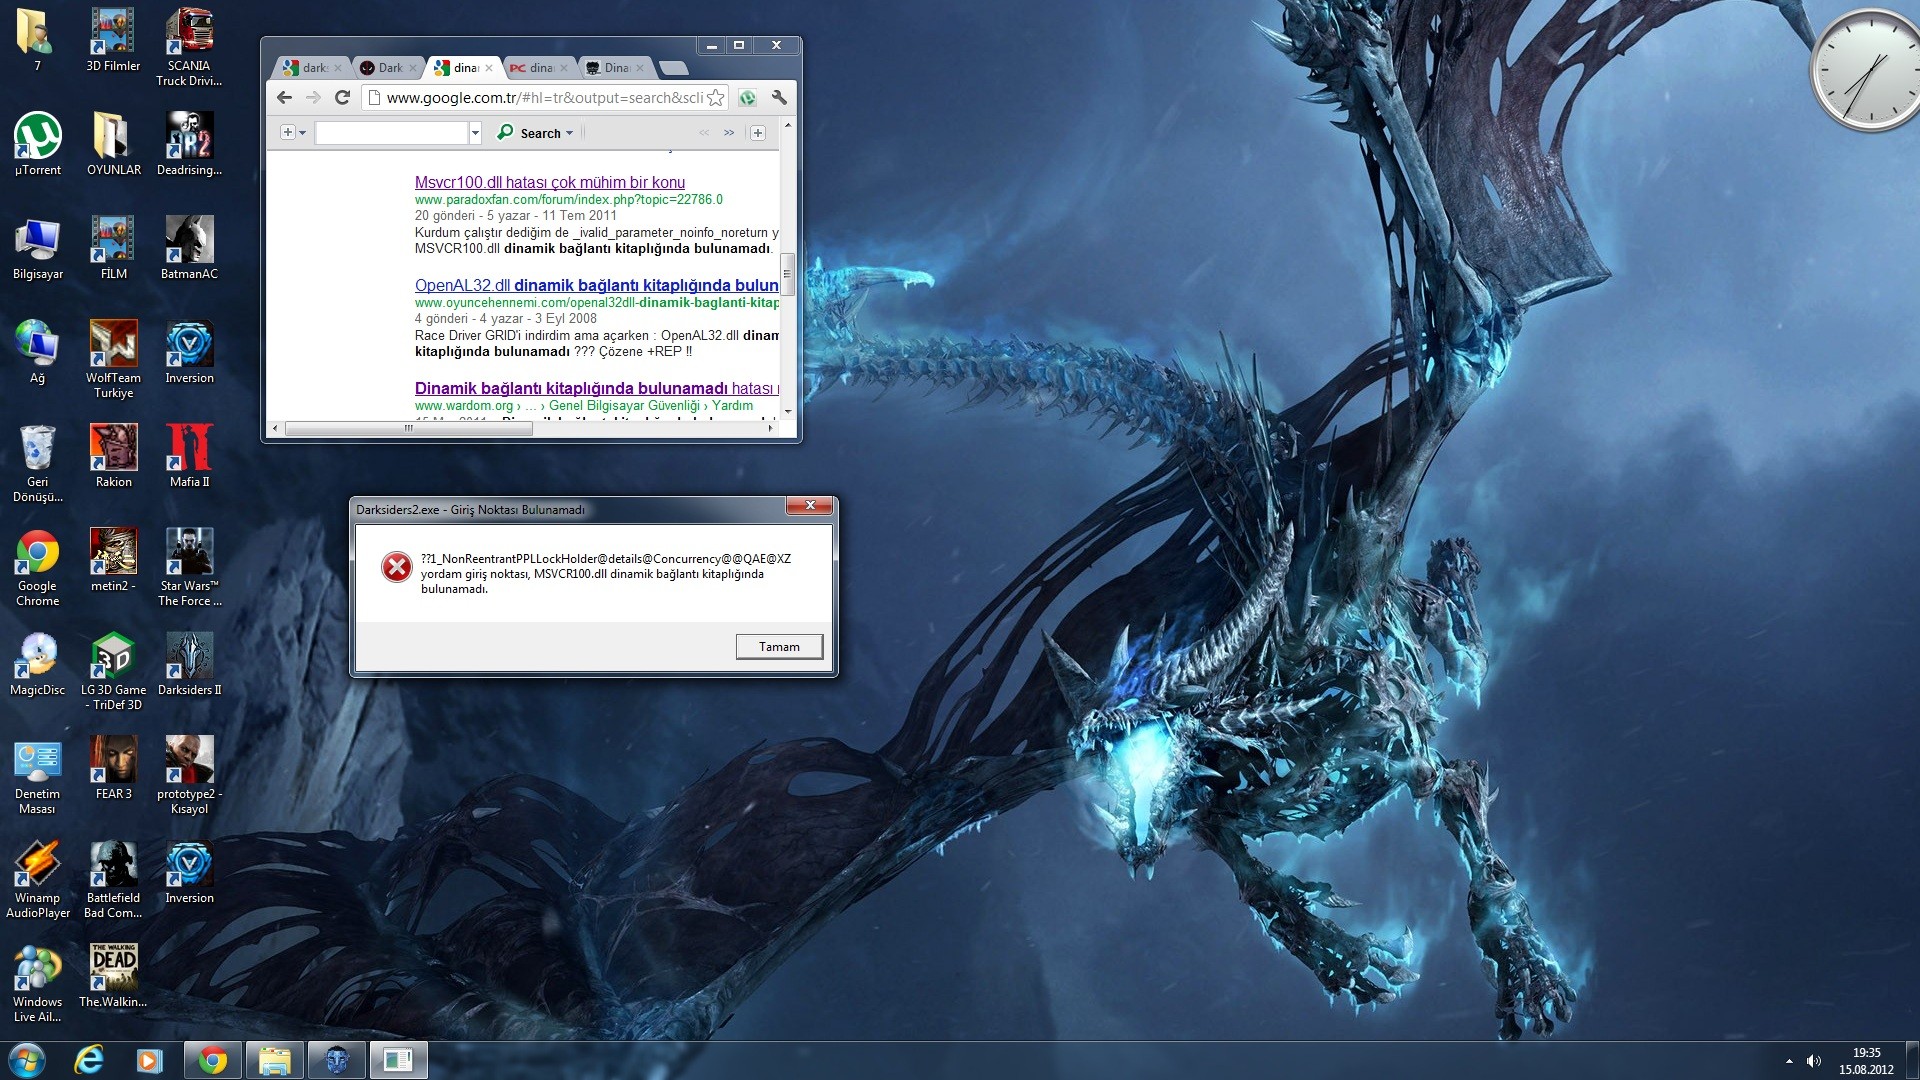Click the scroll-down arrow of the page scrollbar

788,411
